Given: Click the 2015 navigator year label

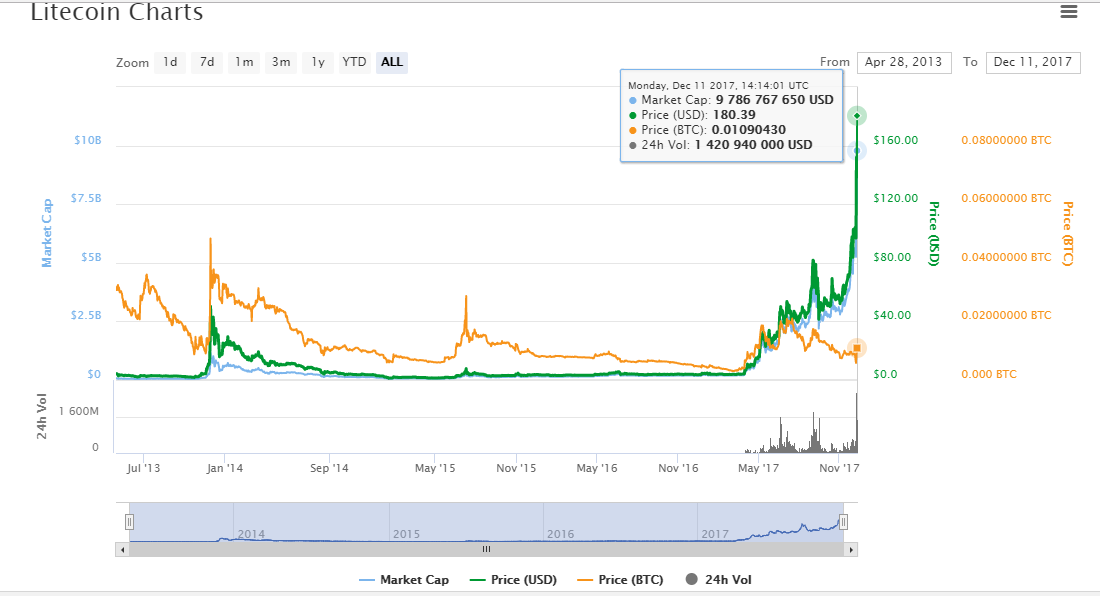Looking at the screenshot, I should (406, 534).
